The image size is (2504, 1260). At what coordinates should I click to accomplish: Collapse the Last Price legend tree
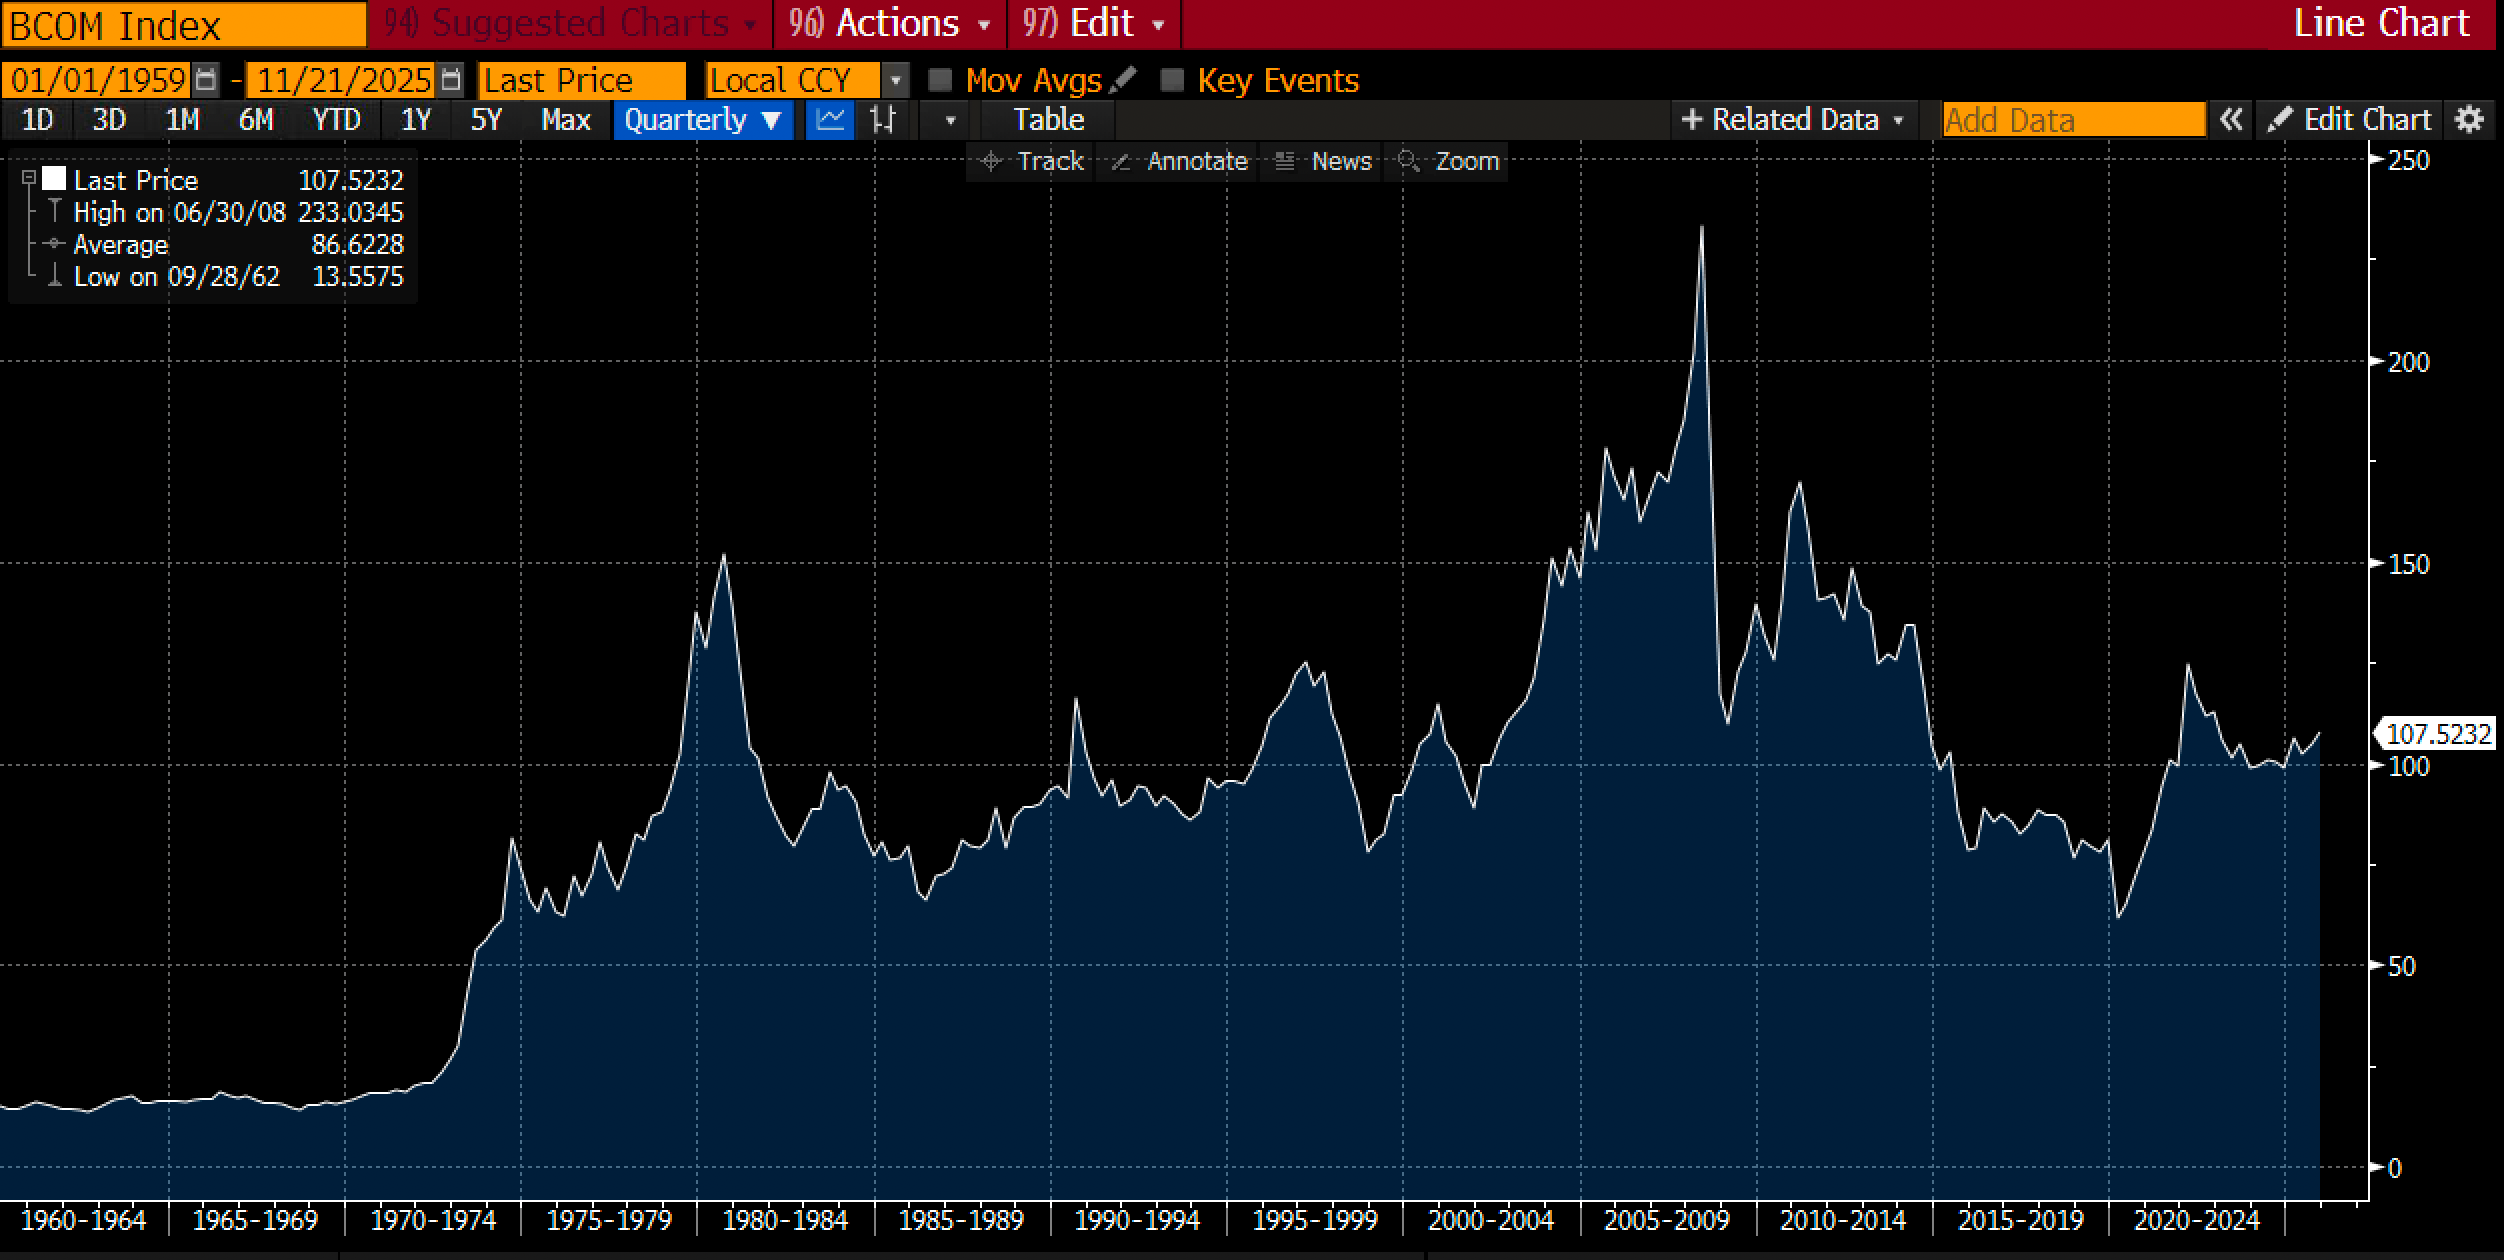click(x=29, y=179)
